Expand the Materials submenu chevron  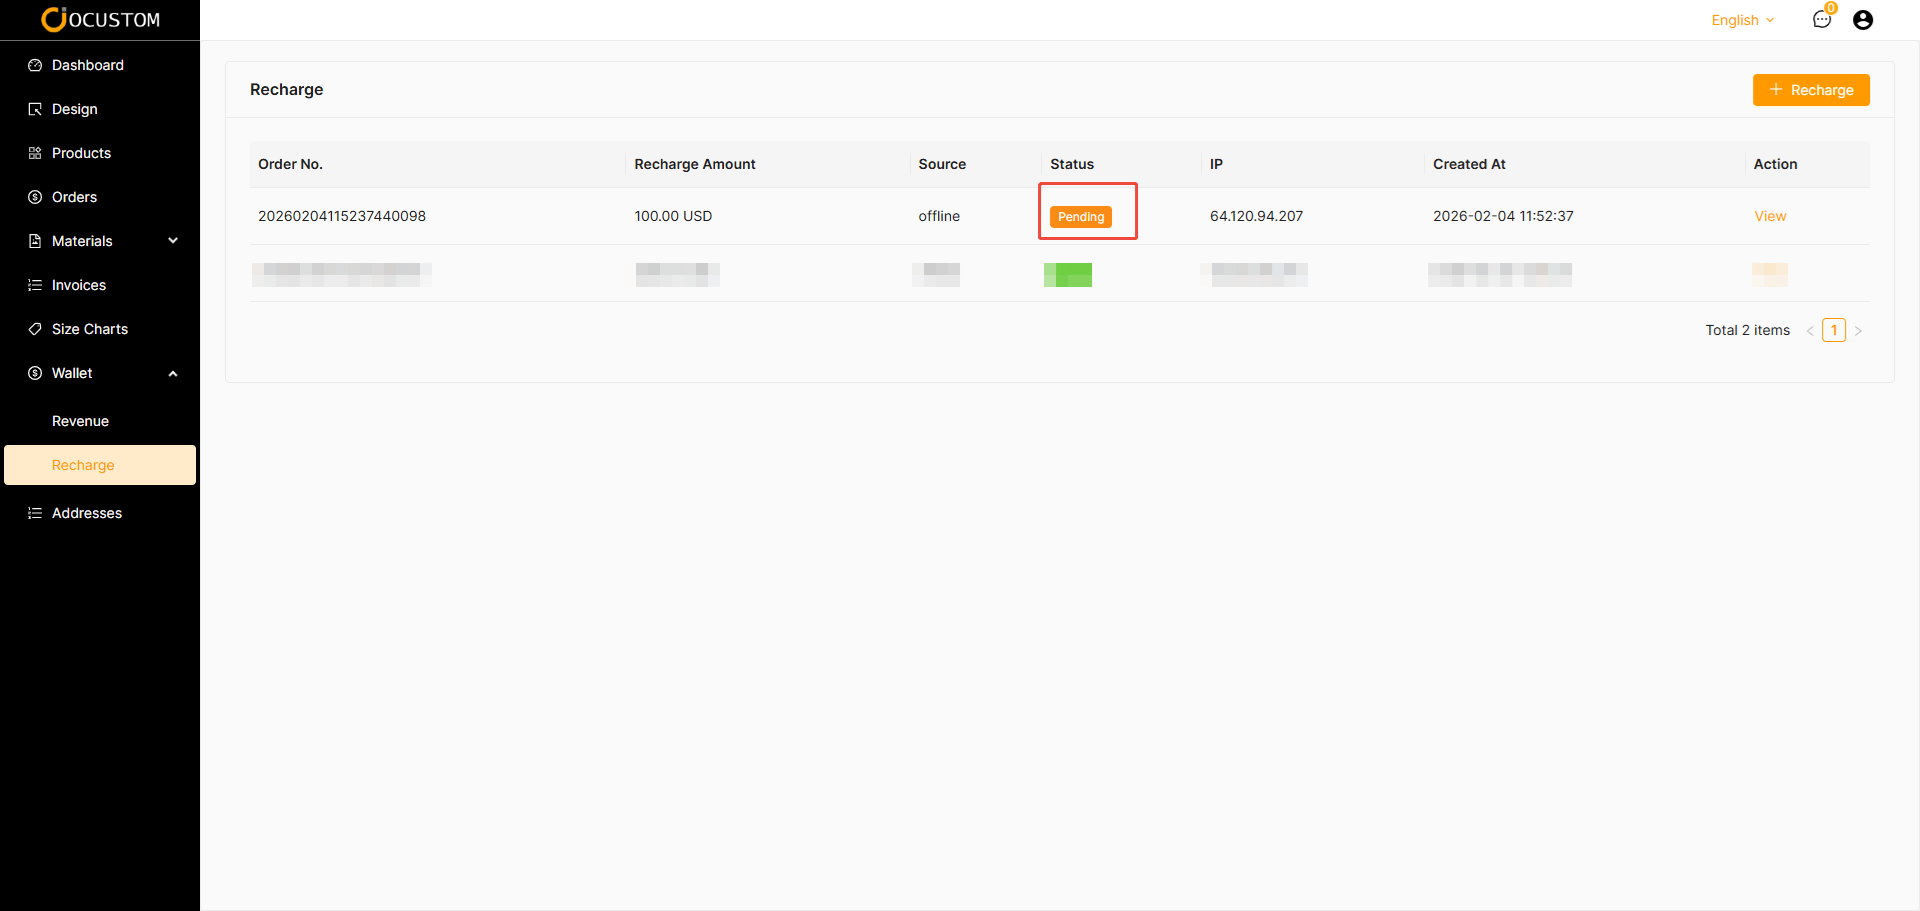173,241
